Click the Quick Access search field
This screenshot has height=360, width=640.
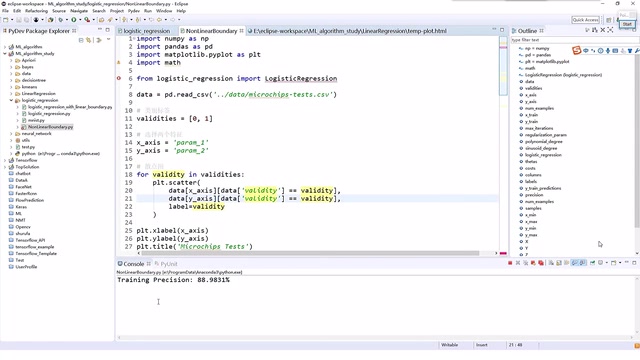pyautogui.click(x=585, y=20)
